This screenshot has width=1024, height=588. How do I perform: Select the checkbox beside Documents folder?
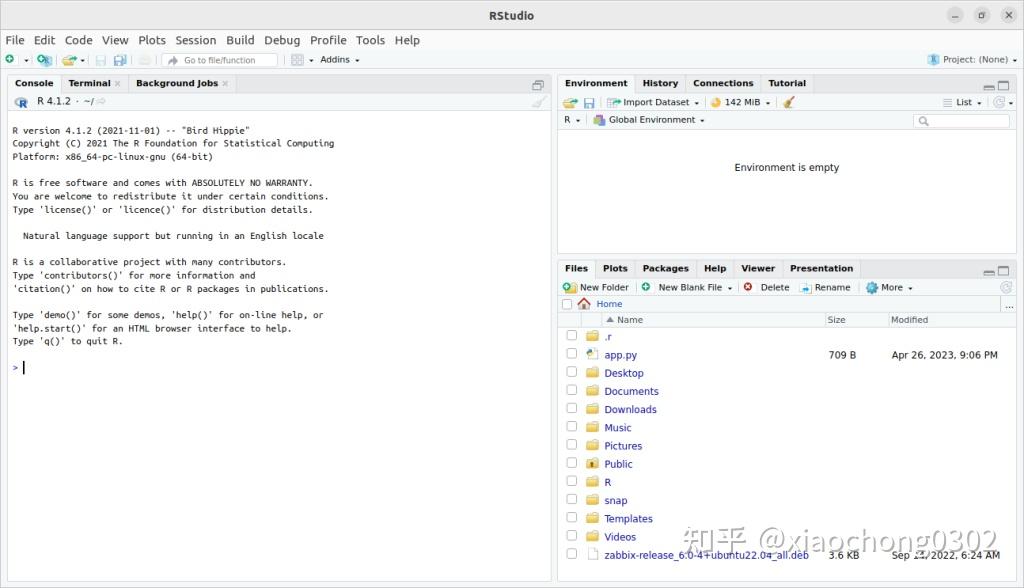[x=571, y=390]
